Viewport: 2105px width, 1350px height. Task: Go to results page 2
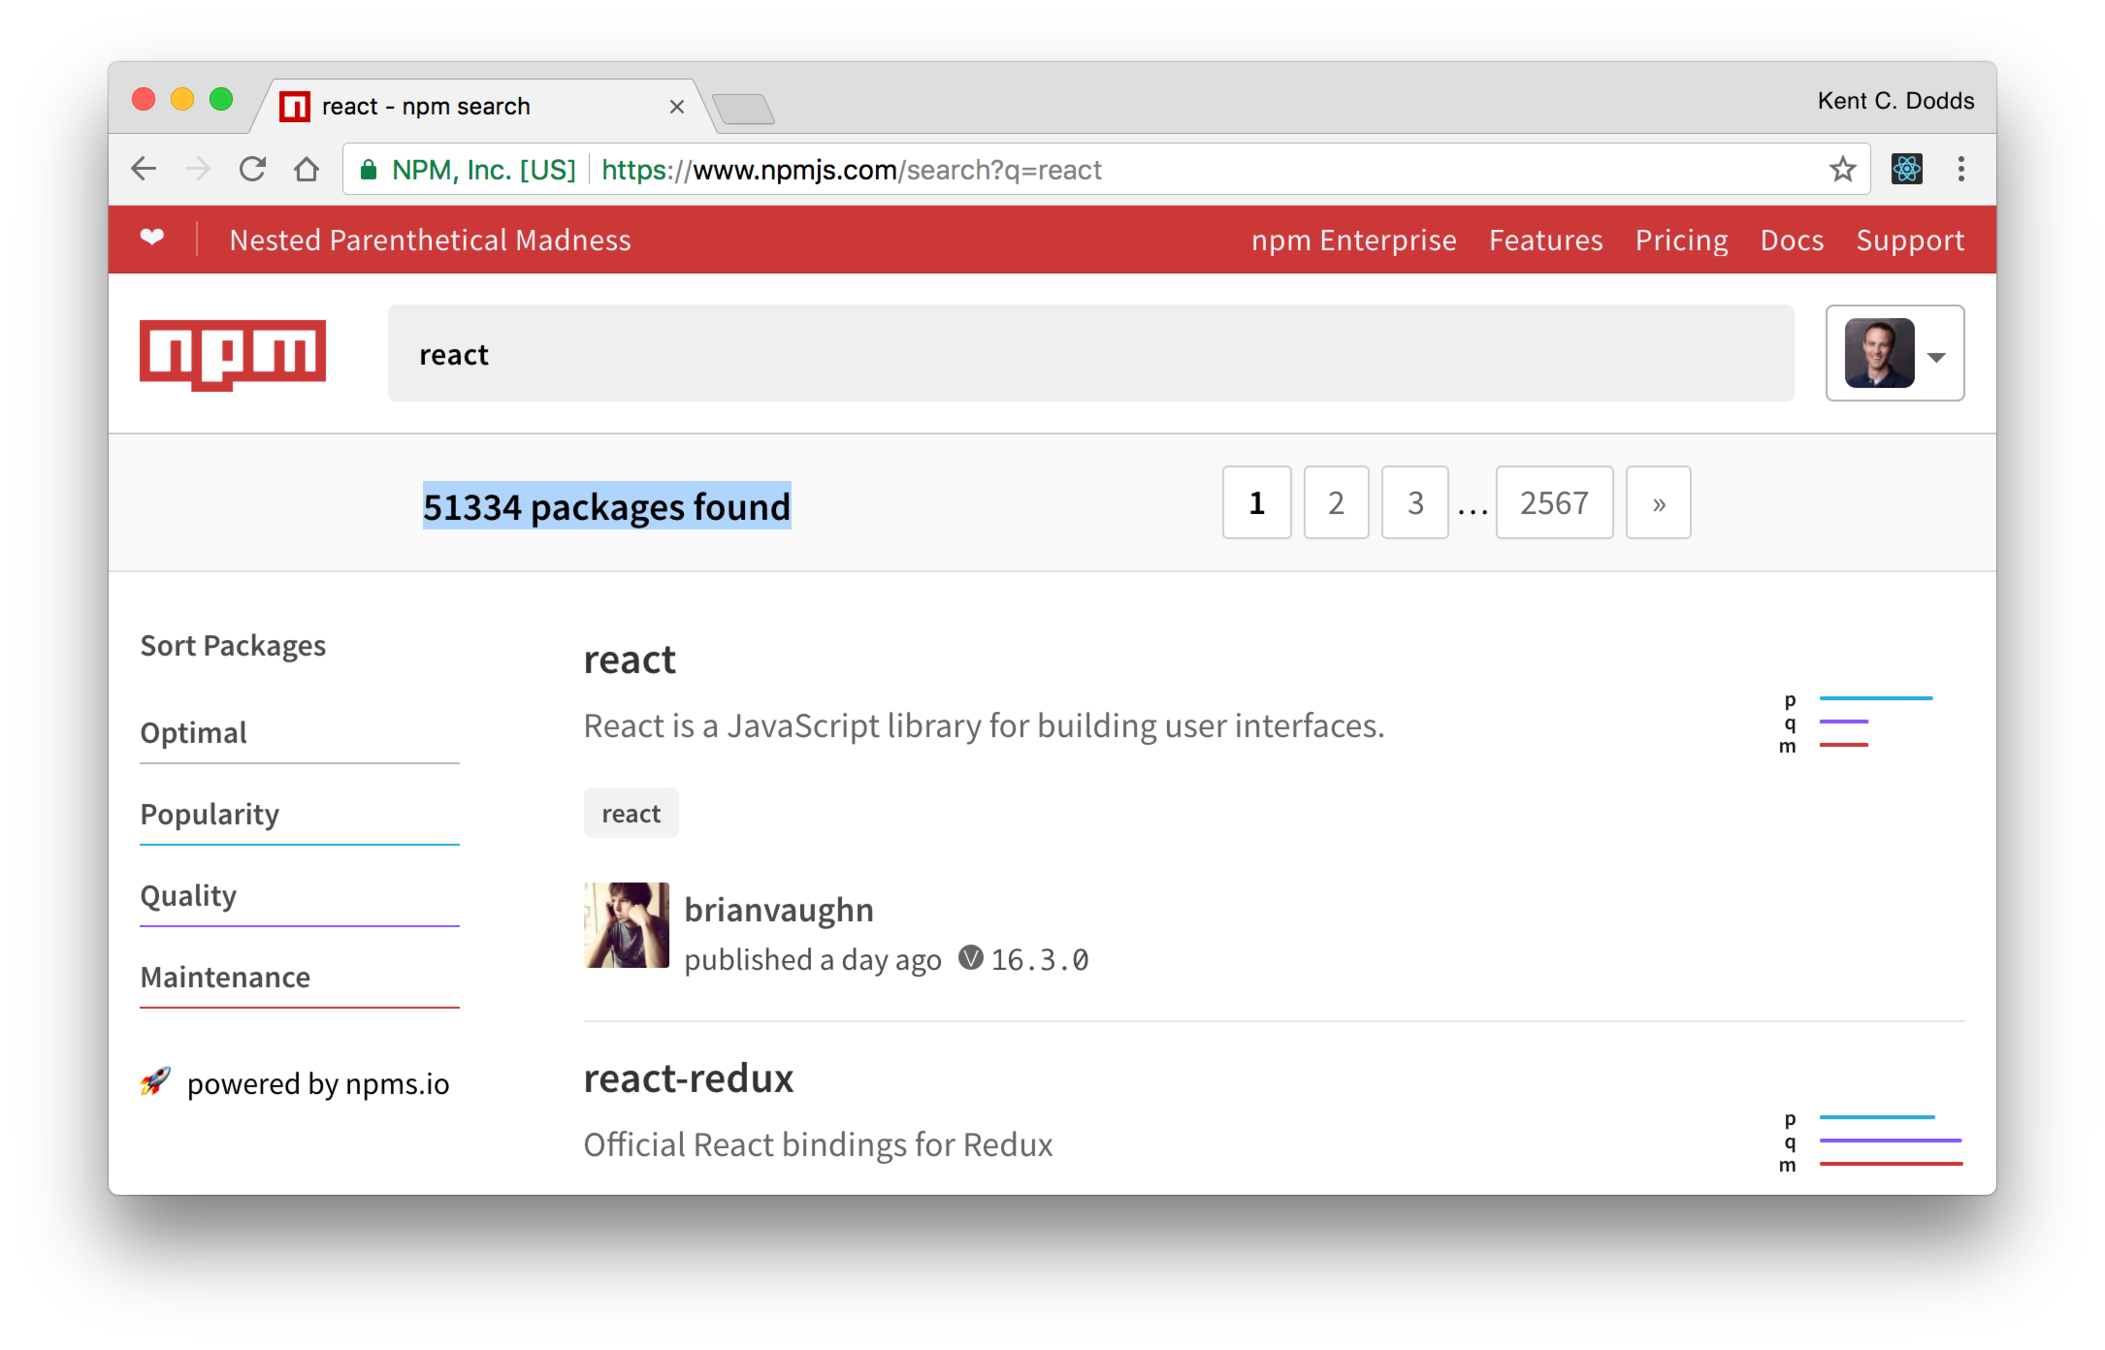point(1335,503)
